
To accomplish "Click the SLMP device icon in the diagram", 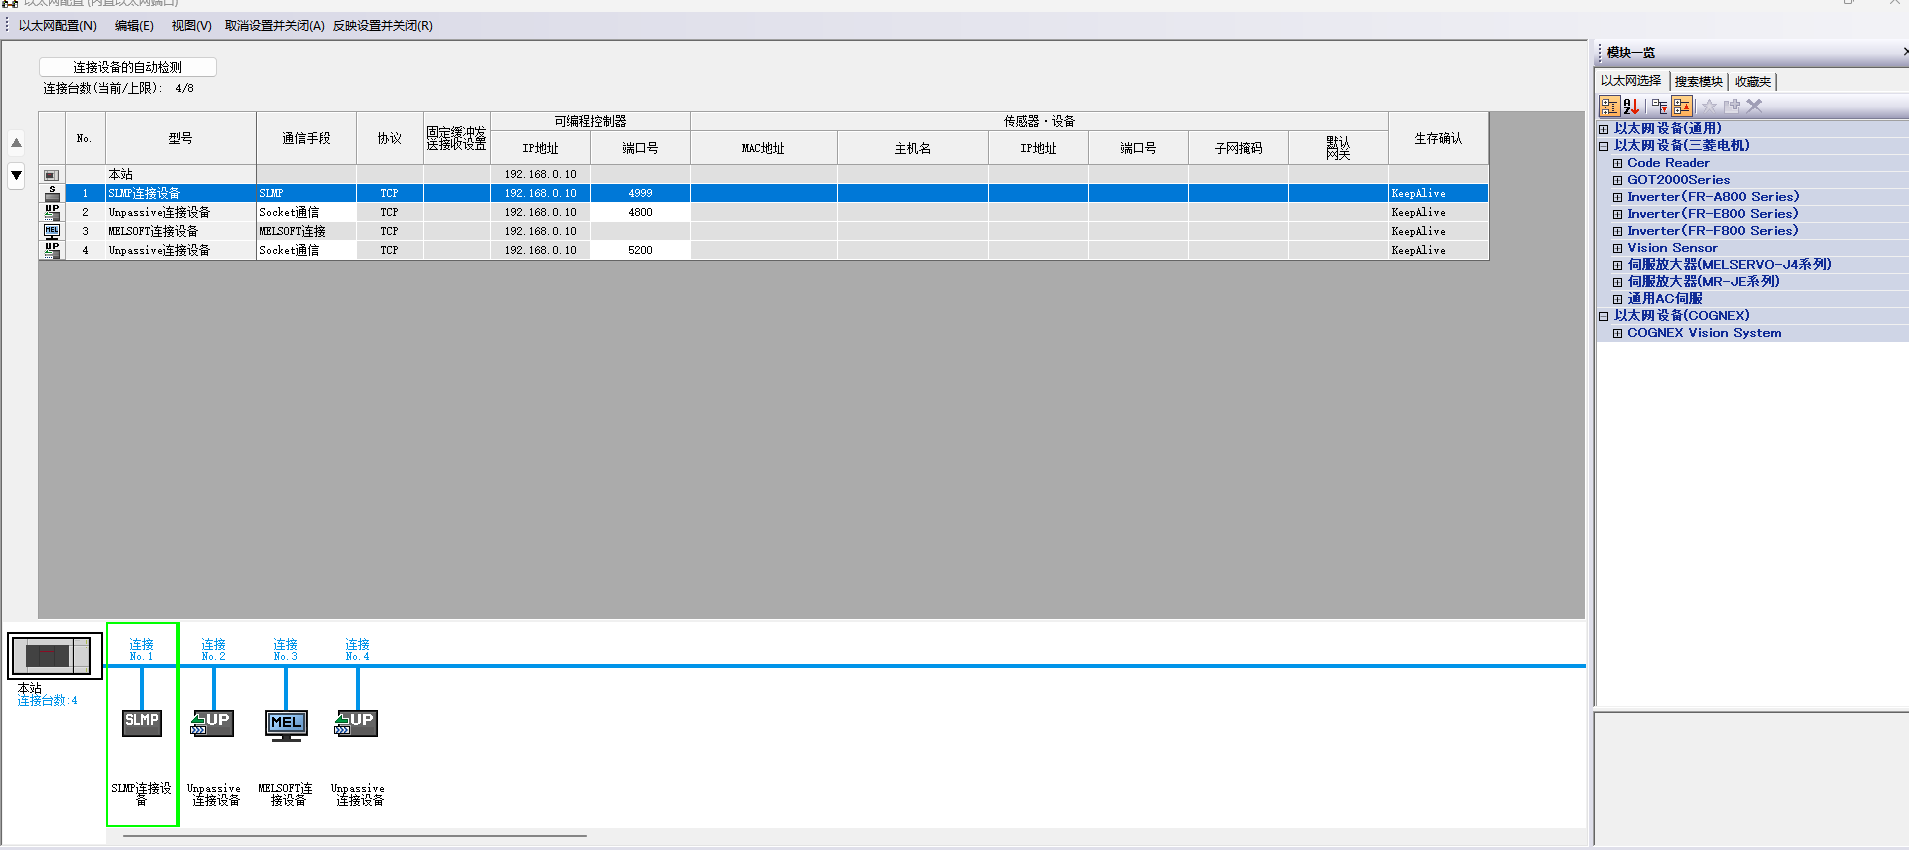I will tap(141, 722).
